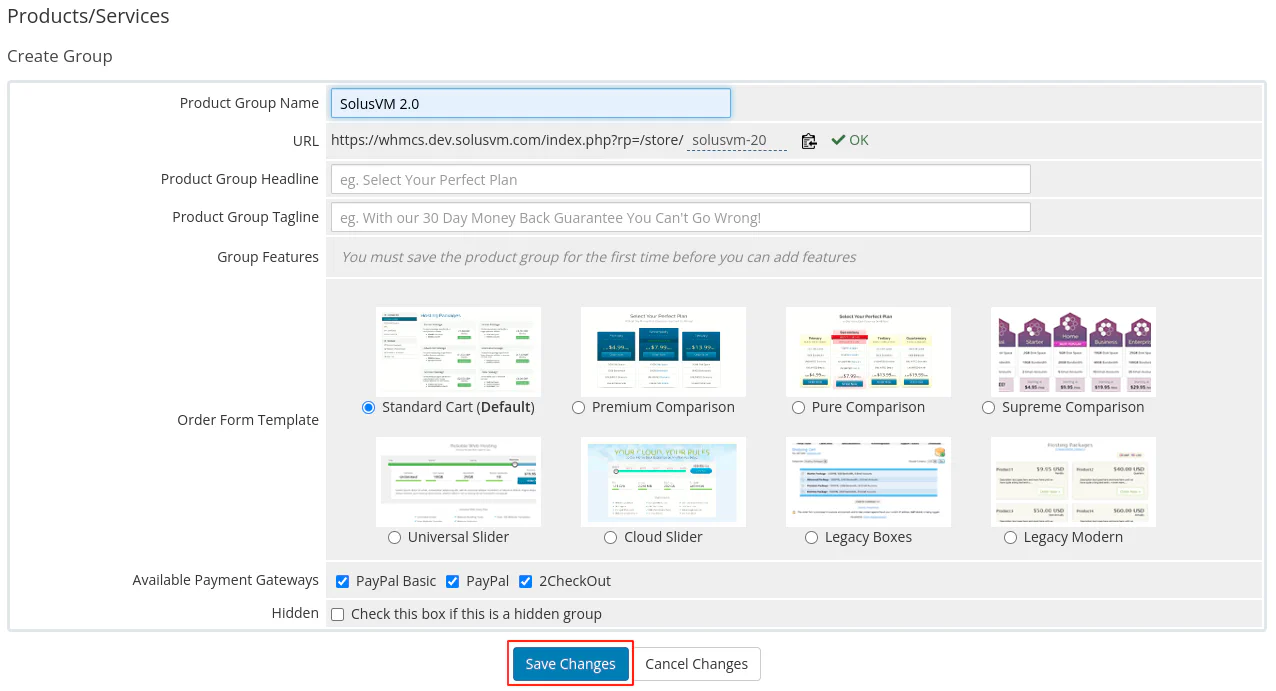The width and height of the screenshot is (1276, 691).
Task: Click the Legacy Modern preview thumbnail
Action: [1072, 481]
